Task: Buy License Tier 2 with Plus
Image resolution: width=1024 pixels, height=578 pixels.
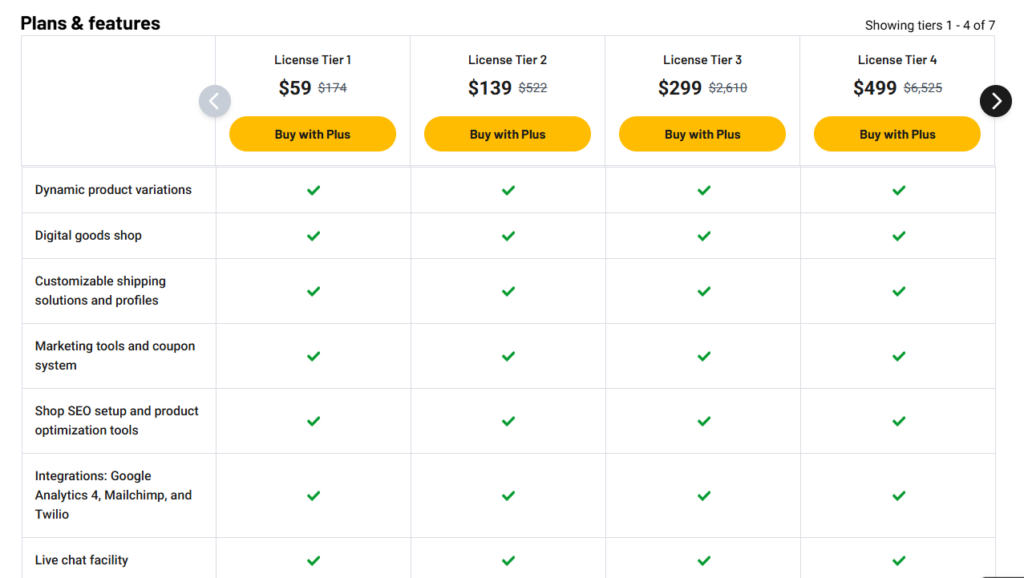Action: 507,134
